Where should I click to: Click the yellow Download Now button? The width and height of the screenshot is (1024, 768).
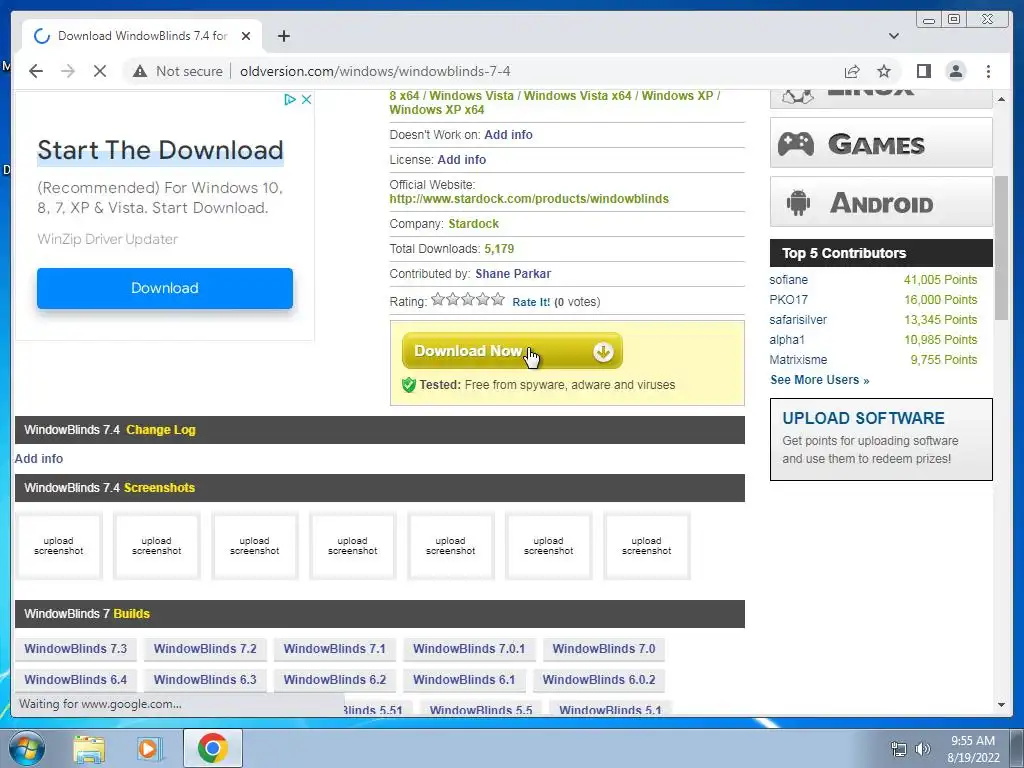[x=512, y=351]
